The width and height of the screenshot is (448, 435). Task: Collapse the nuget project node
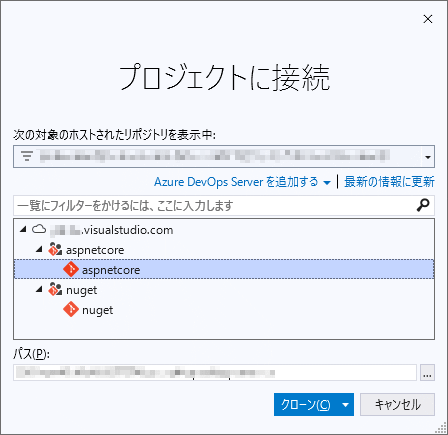pyautogui.click(x=39, y=289)
